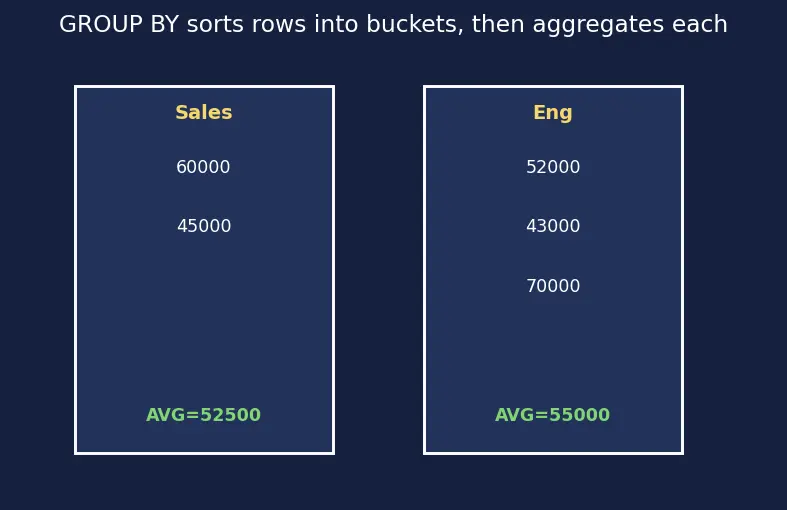787x510 pixels.
Task: Click the white border of the Eng box
Action: coord(425,271)
